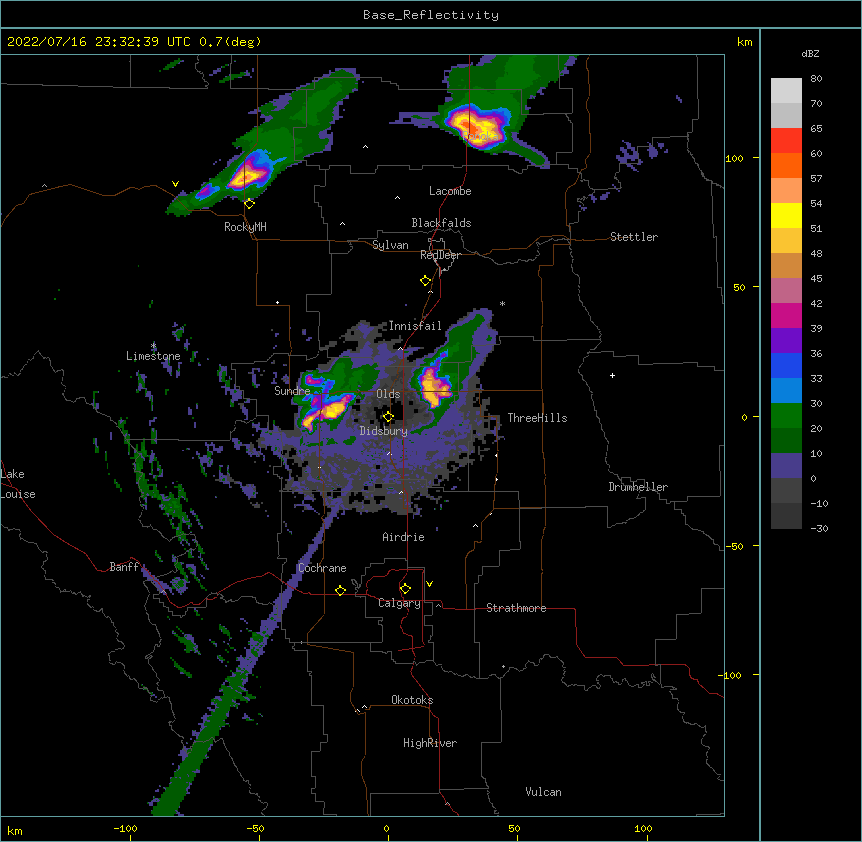This screenshot has width=862, height=842.
Task: Click the Strathmore map label
Action: click(516, 608)
